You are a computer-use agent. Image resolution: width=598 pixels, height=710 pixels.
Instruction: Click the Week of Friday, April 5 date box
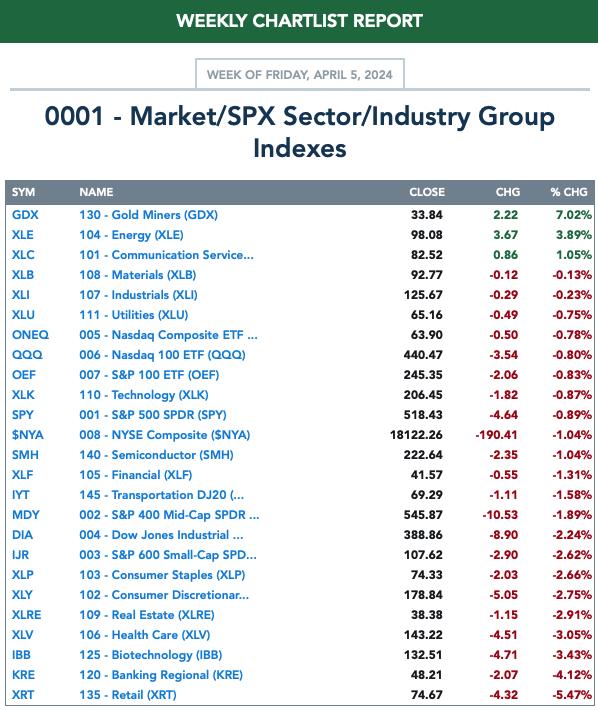point(300,74)
